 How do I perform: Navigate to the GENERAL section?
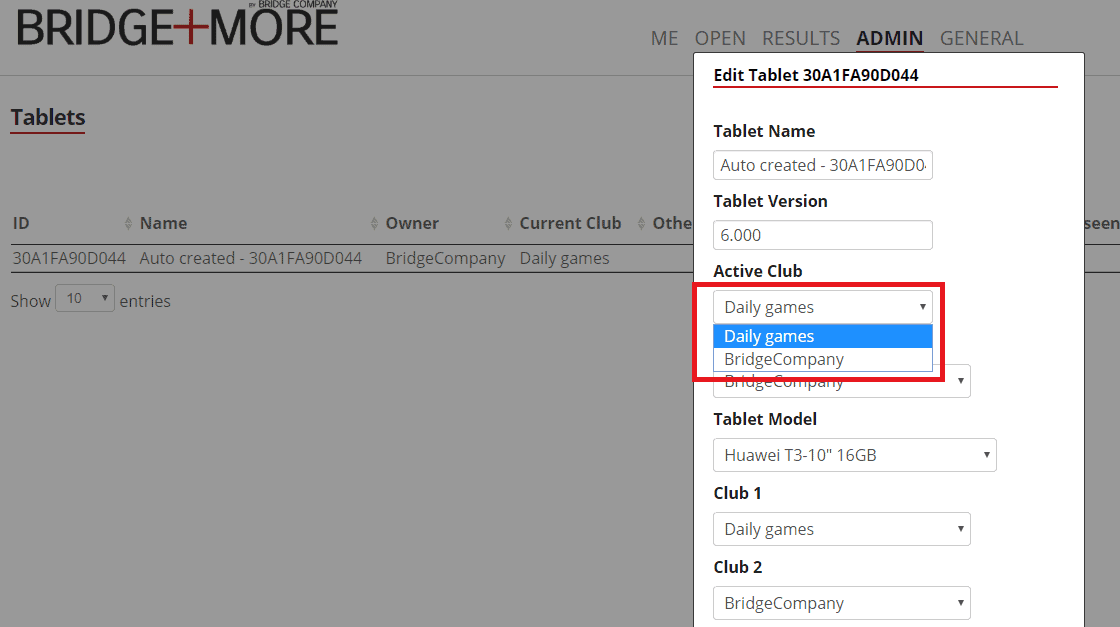(981, 38)
